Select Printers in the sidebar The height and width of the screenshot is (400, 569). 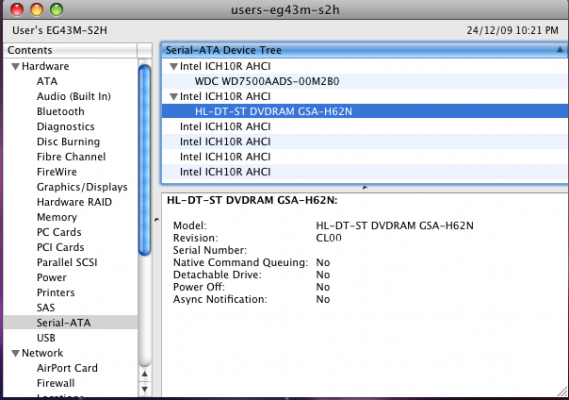coord(56,293)
